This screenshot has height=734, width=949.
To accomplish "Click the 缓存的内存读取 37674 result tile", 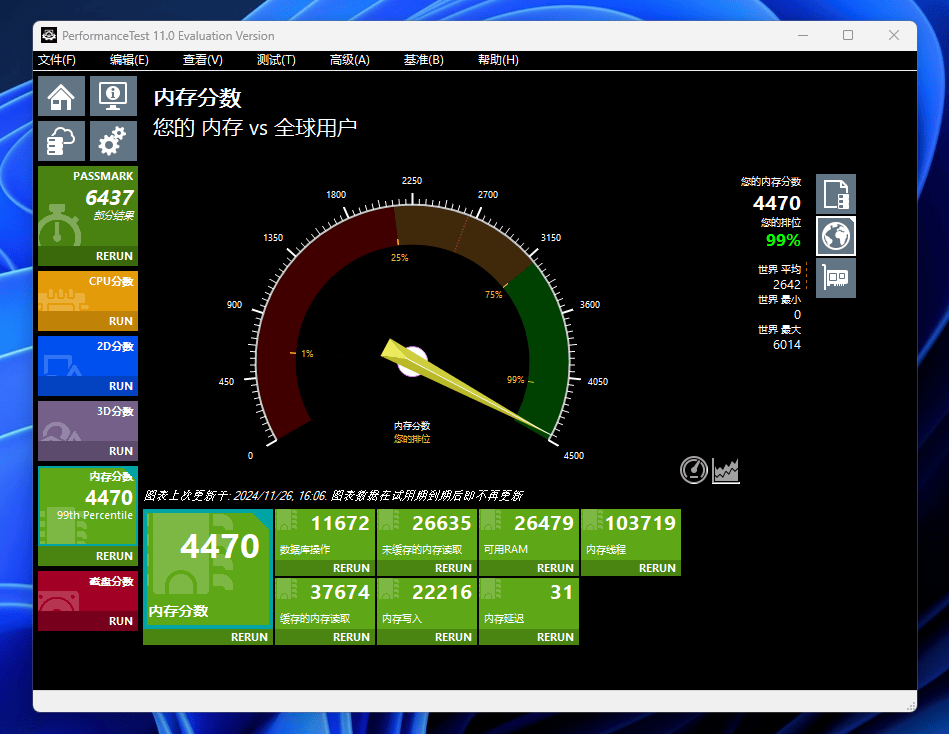I will point(325,604).
